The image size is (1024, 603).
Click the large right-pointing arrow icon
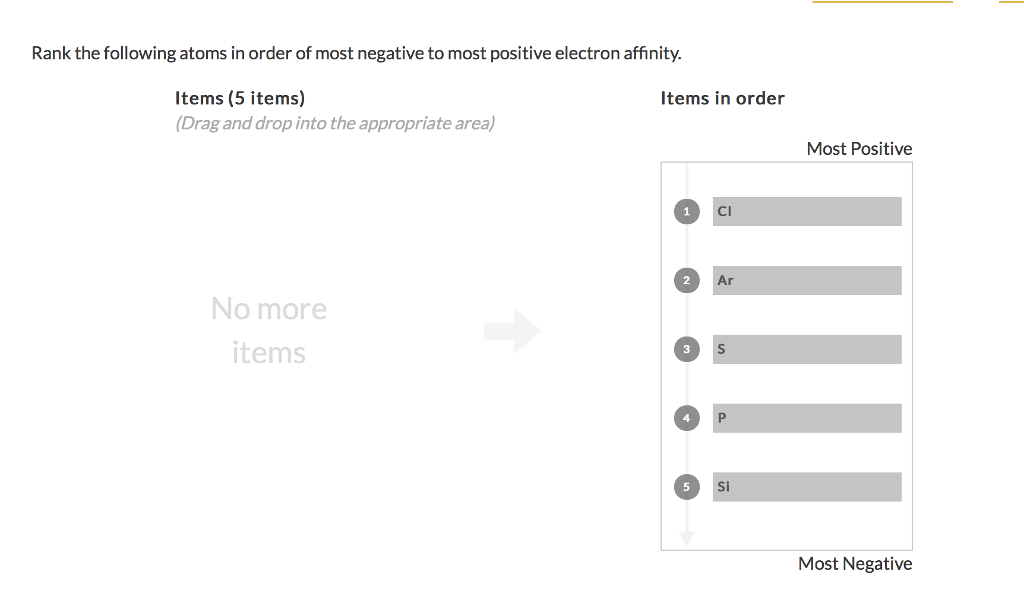coord(512,331)
